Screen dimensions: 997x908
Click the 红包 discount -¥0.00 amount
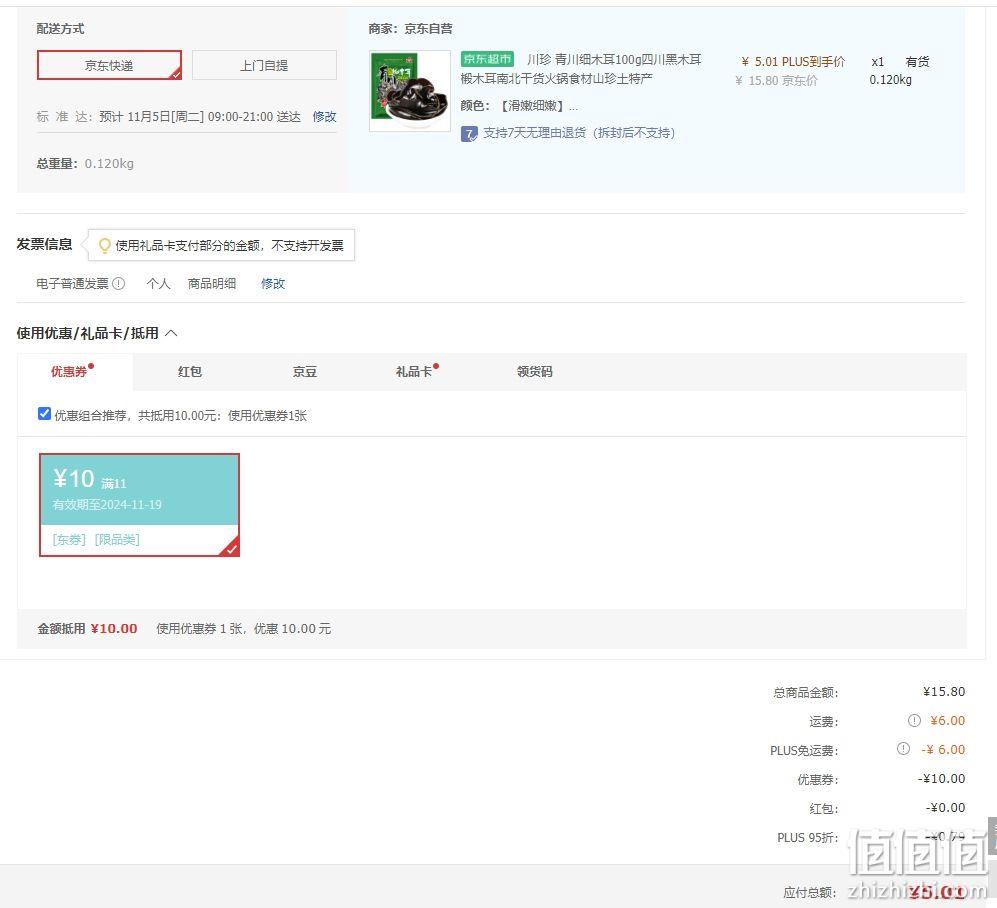(x=945, y=808)
